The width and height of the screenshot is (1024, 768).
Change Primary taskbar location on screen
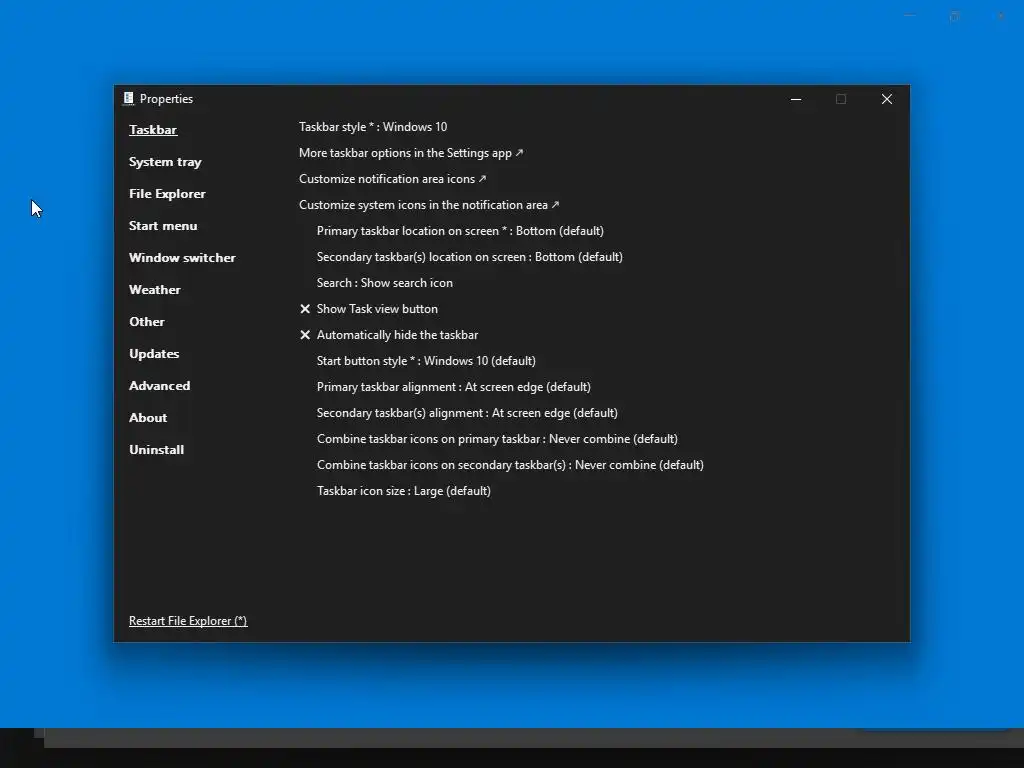[460, 231]
